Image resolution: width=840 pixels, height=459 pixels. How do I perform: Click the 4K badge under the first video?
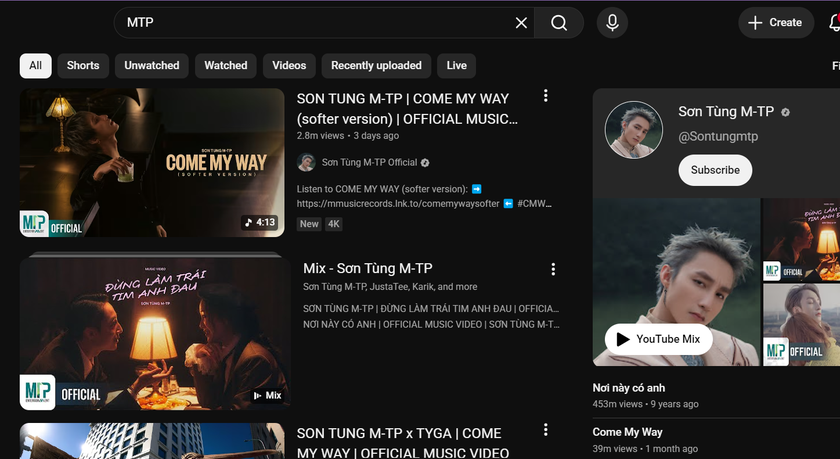(x=333, y=224)
